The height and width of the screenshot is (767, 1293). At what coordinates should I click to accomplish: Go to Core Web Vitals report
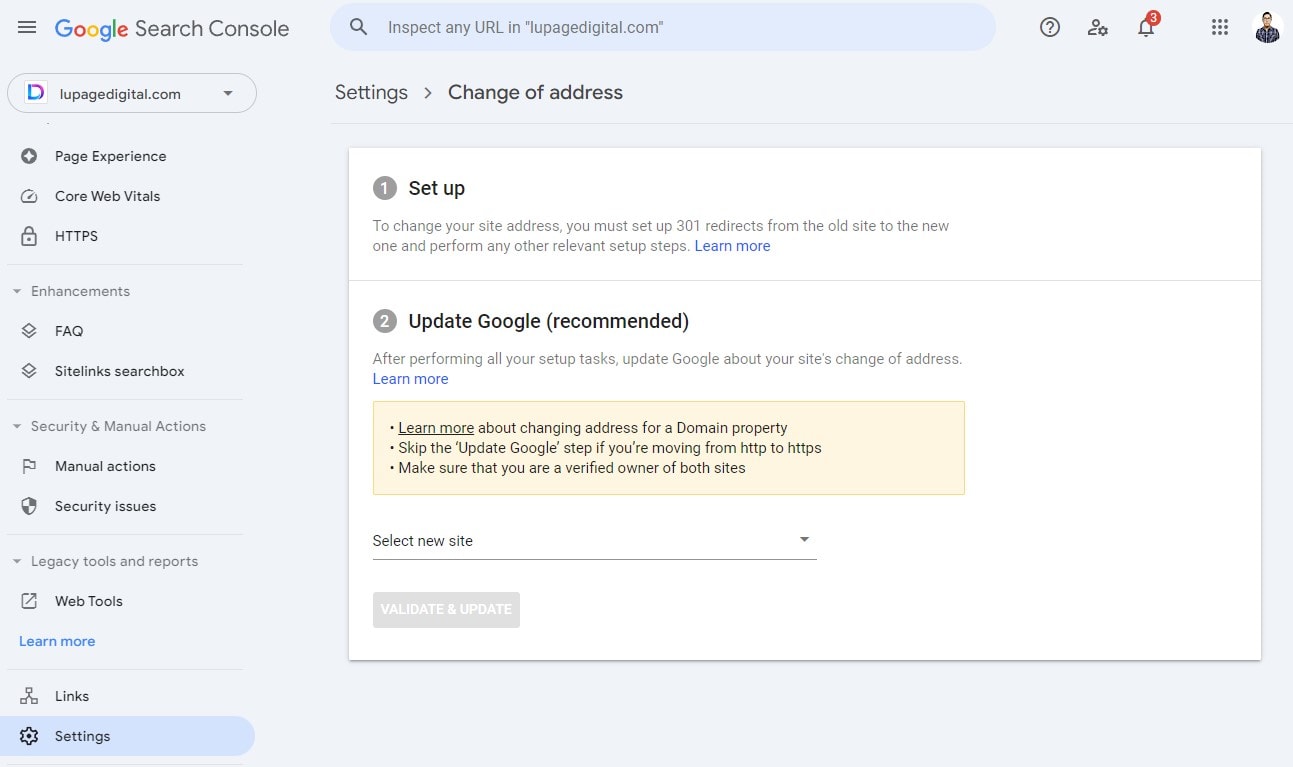coord(107,196)
